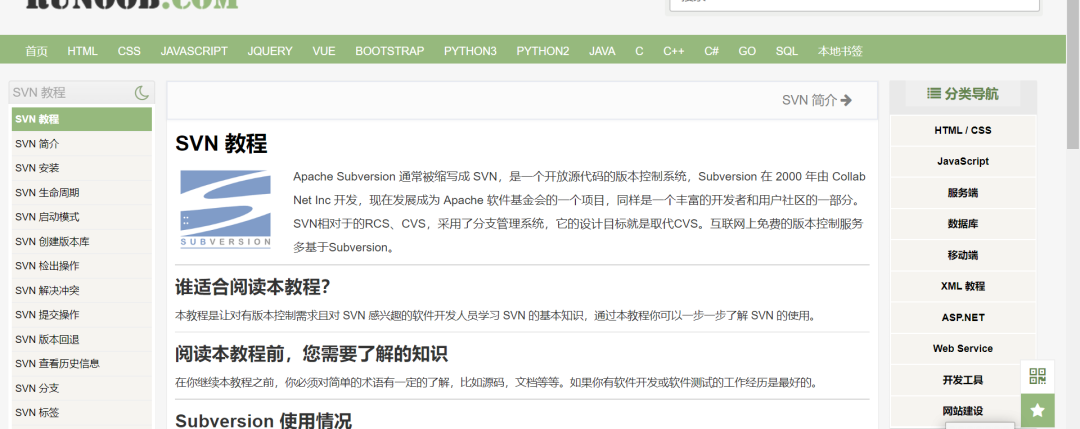1080x429 pixels.
Task: Click heading 阅读本教程前，您需要了解的知识
Action: tap(311, 354)
